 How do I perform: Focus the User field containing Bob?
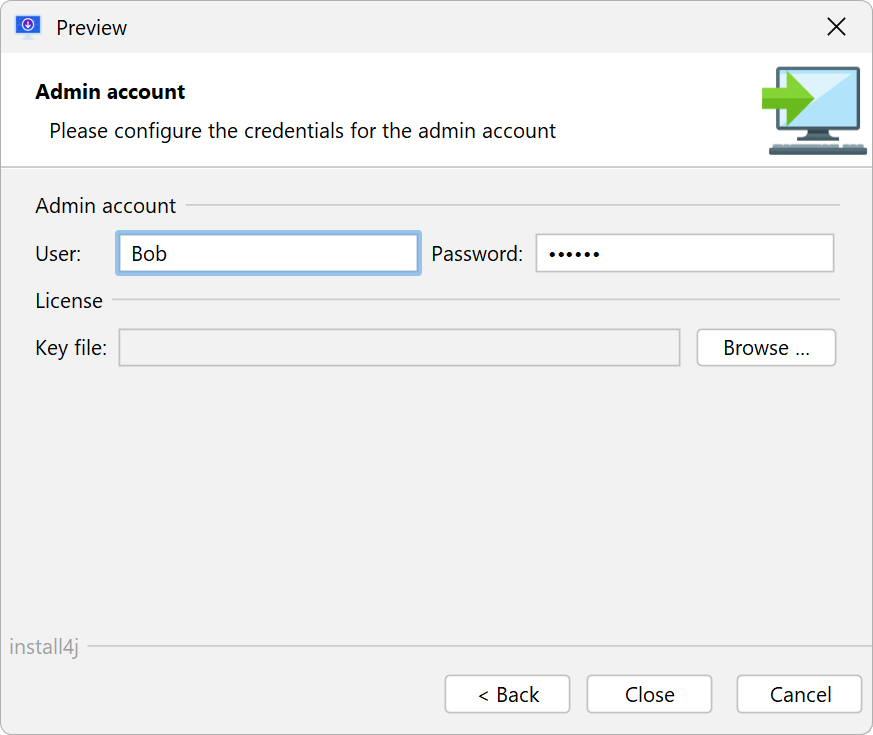[268, 253]
